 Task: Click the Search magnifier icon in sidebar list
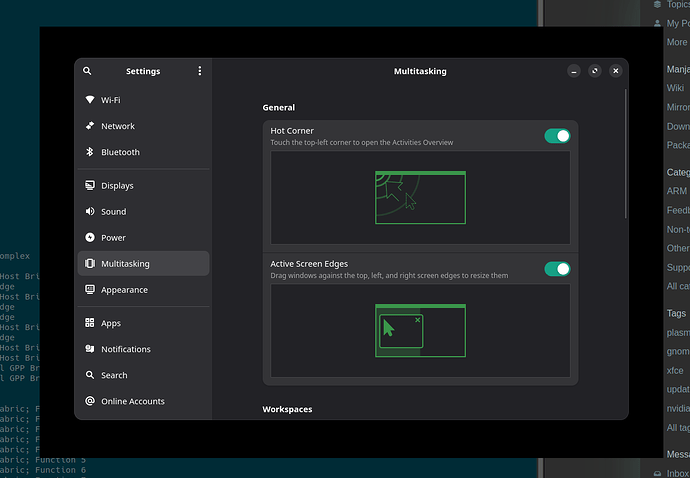click(x=90, y=375)
